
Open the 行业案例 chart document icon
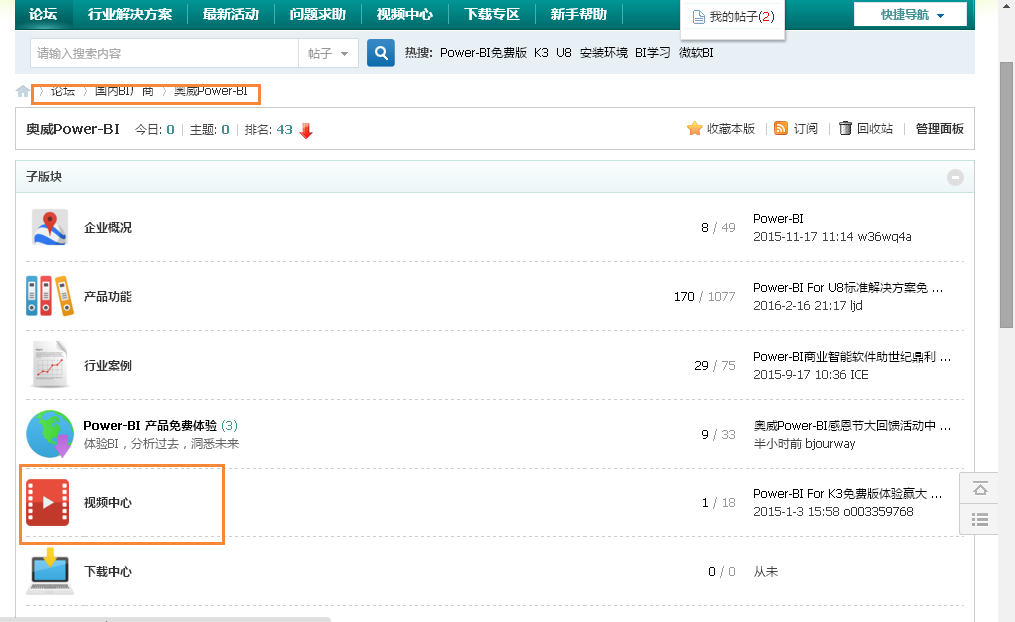[x=50, y=365]
